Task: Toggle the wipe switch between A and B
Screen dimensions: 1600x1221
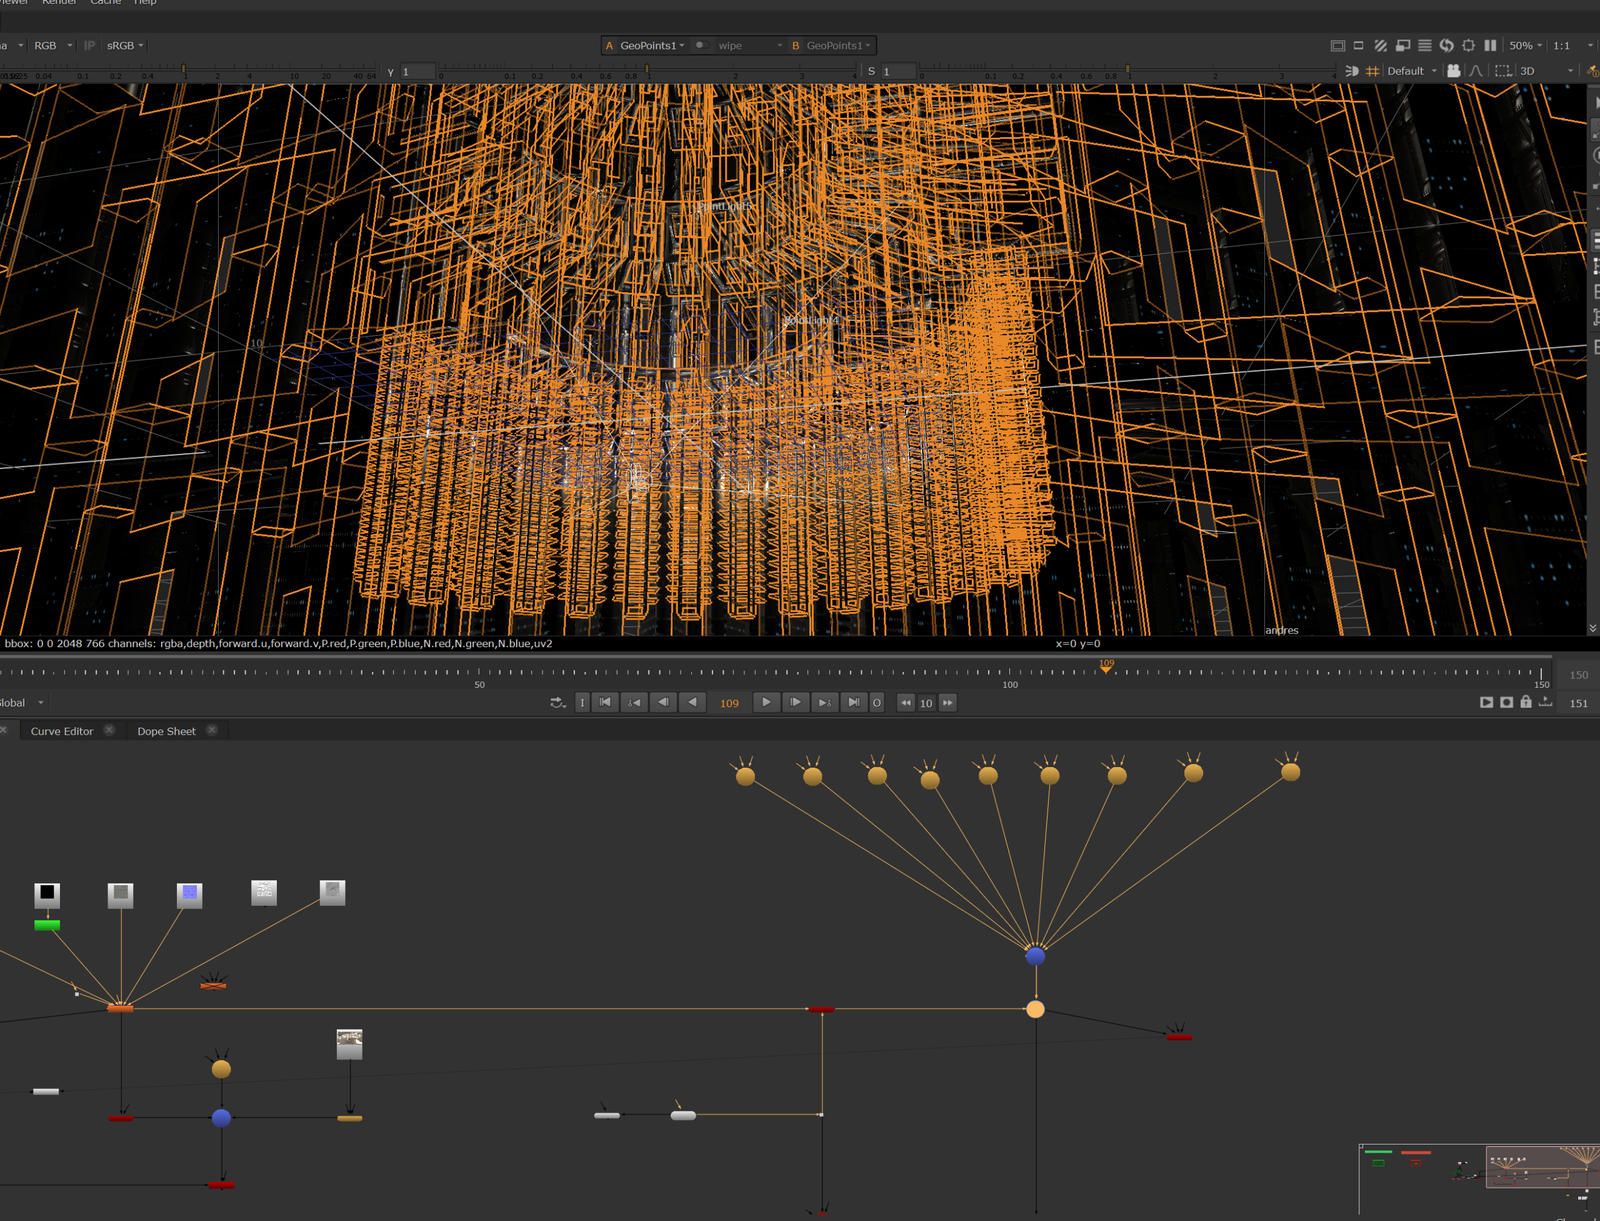Action: (x=701, y=45)
